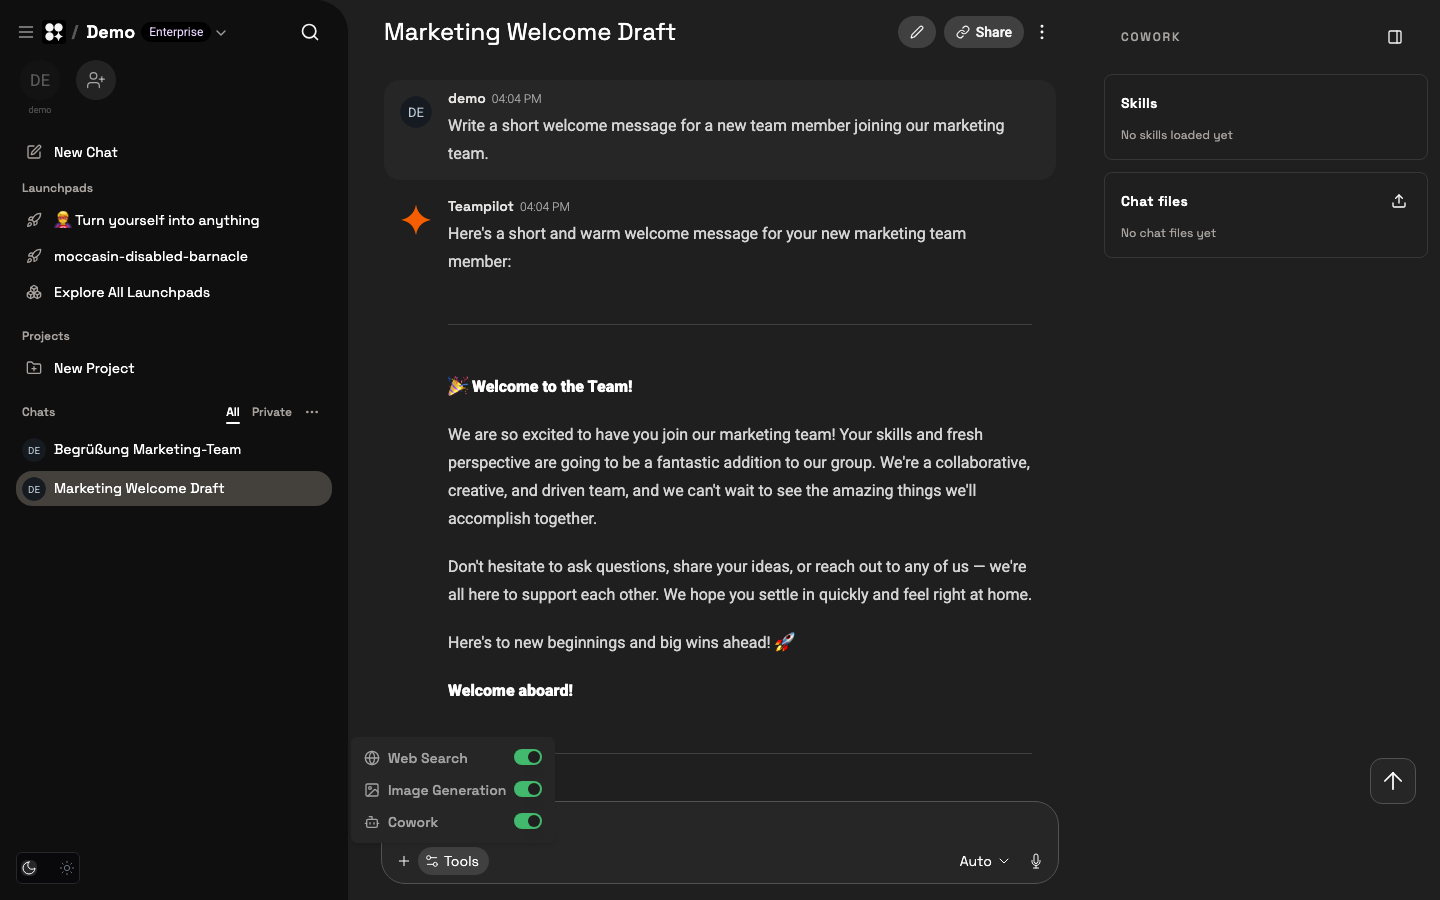Click the Cowork robot icon
1440x900 pixels.
pyautogui.click(x=372, y=822)
